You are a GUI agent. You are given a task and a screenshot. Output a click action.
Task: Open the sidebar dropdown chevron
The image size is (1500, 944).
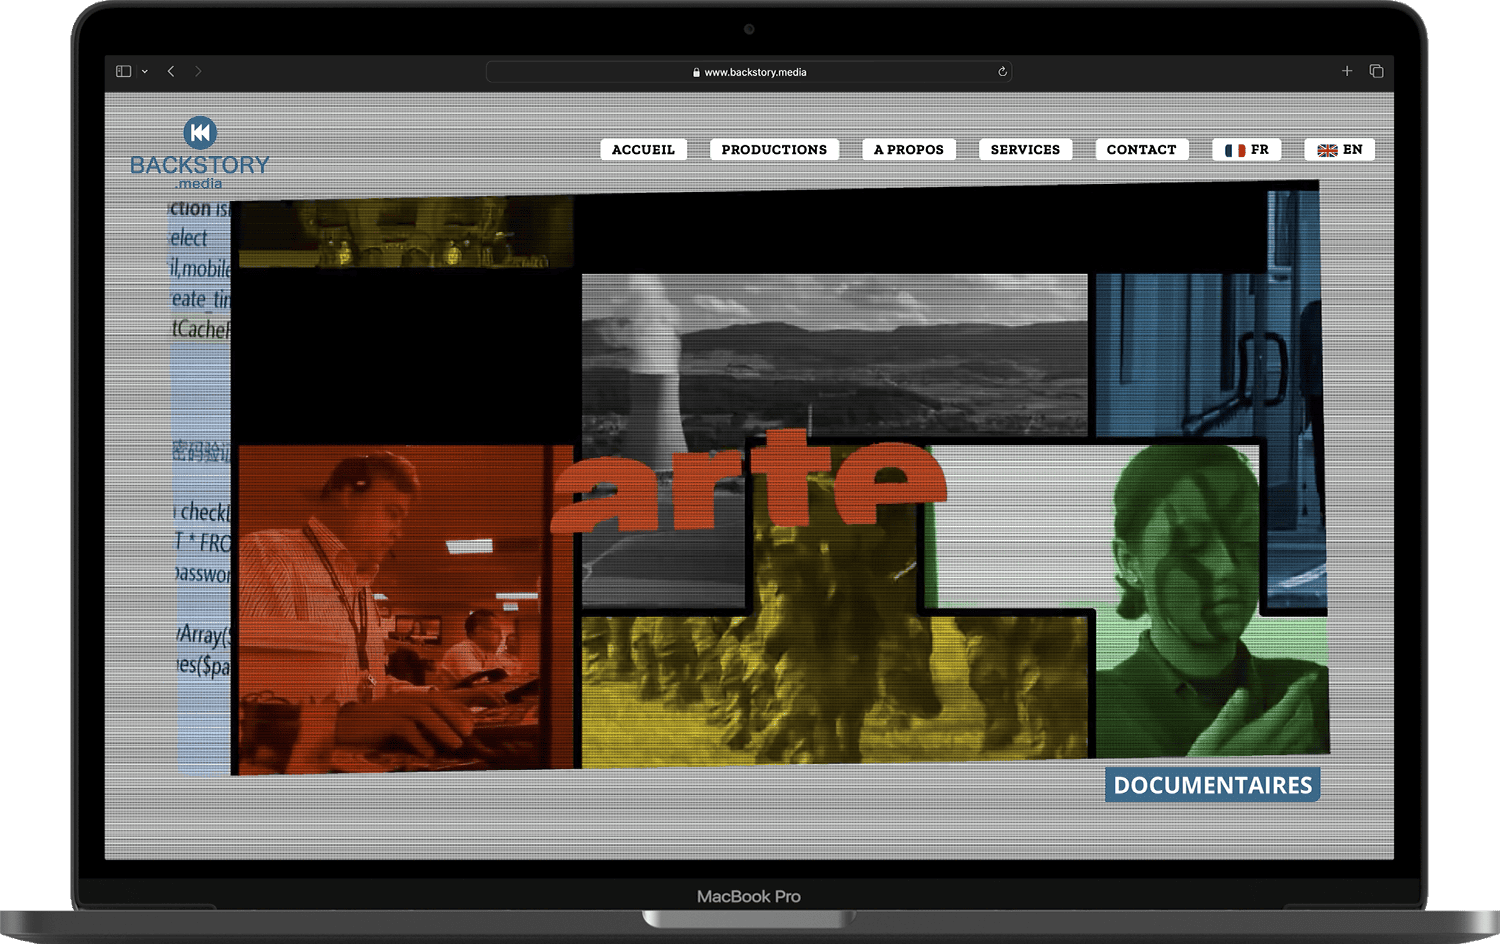[x=145, y=72]
